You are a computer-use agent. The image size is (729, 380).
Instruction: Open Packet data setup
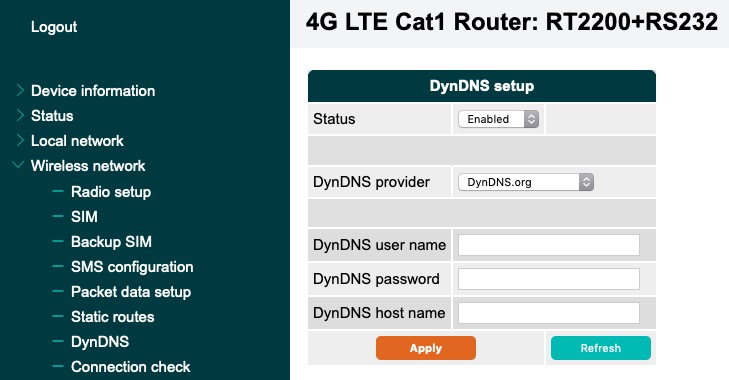(x=131, y=292)
